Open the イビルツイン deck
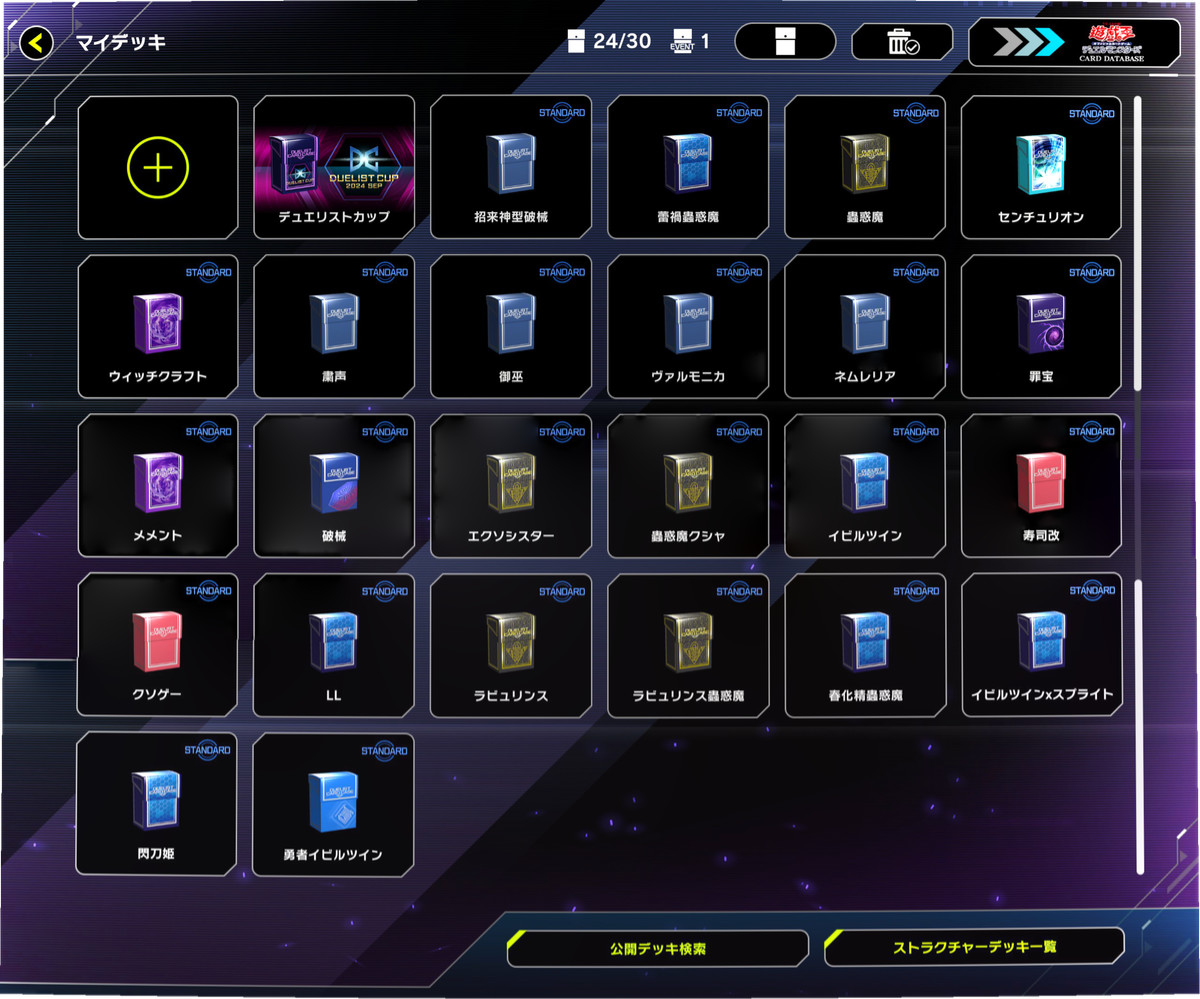The height and width of the screenshot is (999, 1200). click(865, 486)
